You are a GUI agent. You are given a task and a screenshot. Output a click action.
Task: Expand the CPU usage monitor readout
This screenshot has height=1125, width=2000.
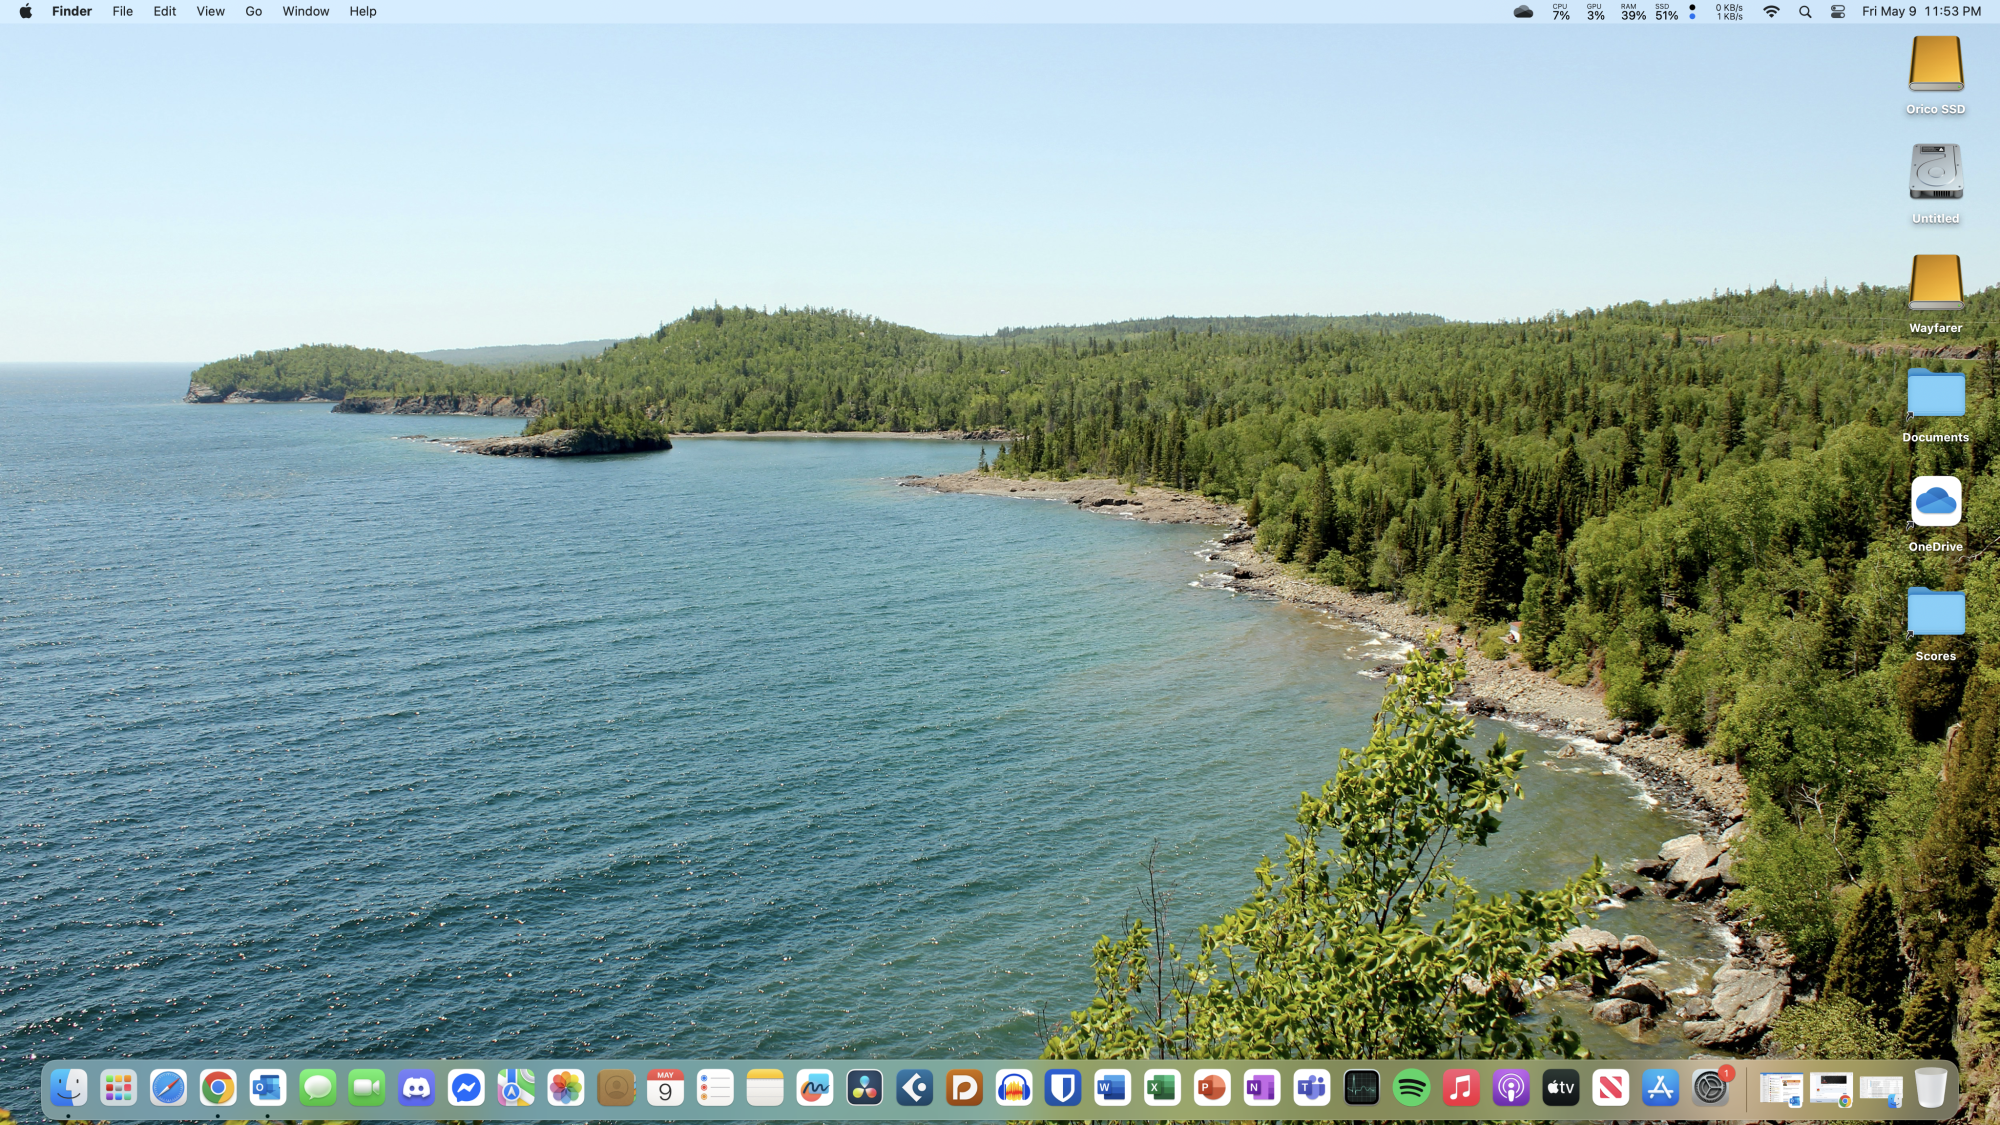[1560, 12]
